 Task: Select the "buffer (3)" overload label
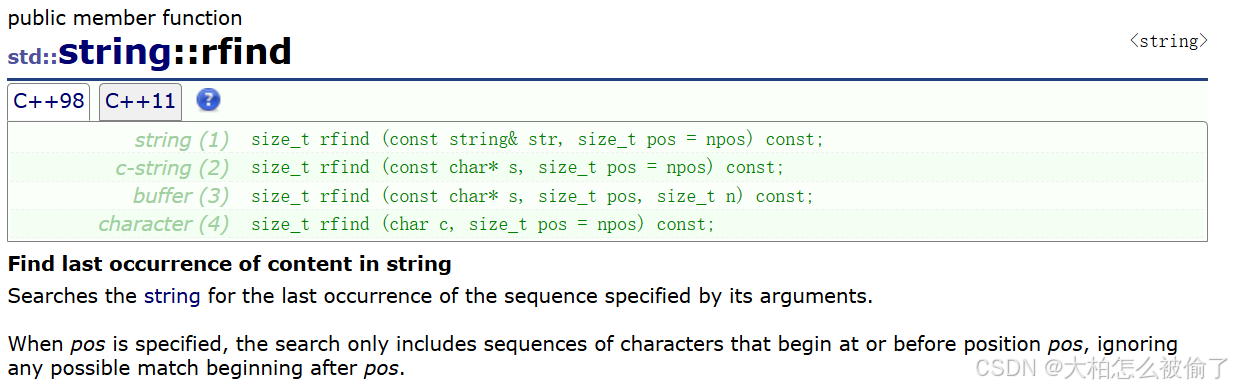(x=181, y=196)
